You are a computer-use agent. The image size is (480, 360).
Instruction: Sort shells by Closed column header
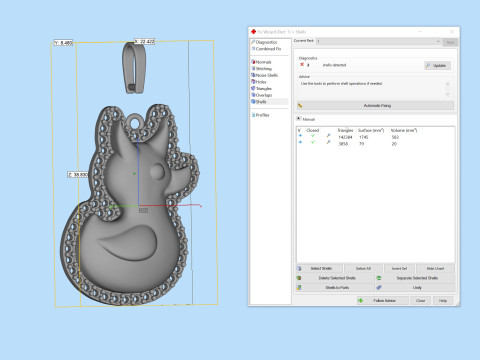pyautogui.click(x=313, y=130)
